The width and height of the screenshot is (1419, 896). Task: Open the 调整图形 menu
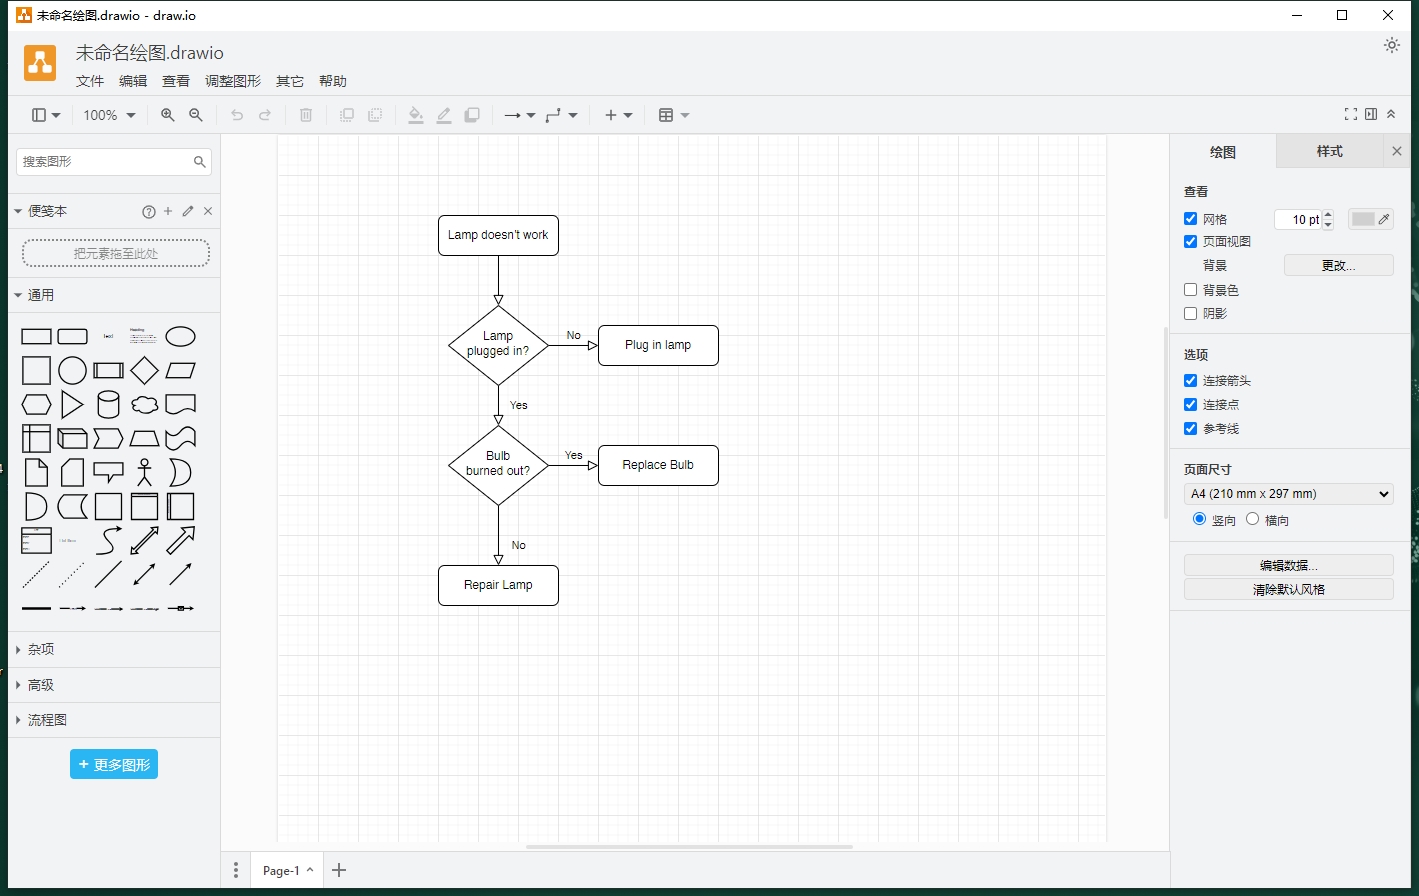233,81
